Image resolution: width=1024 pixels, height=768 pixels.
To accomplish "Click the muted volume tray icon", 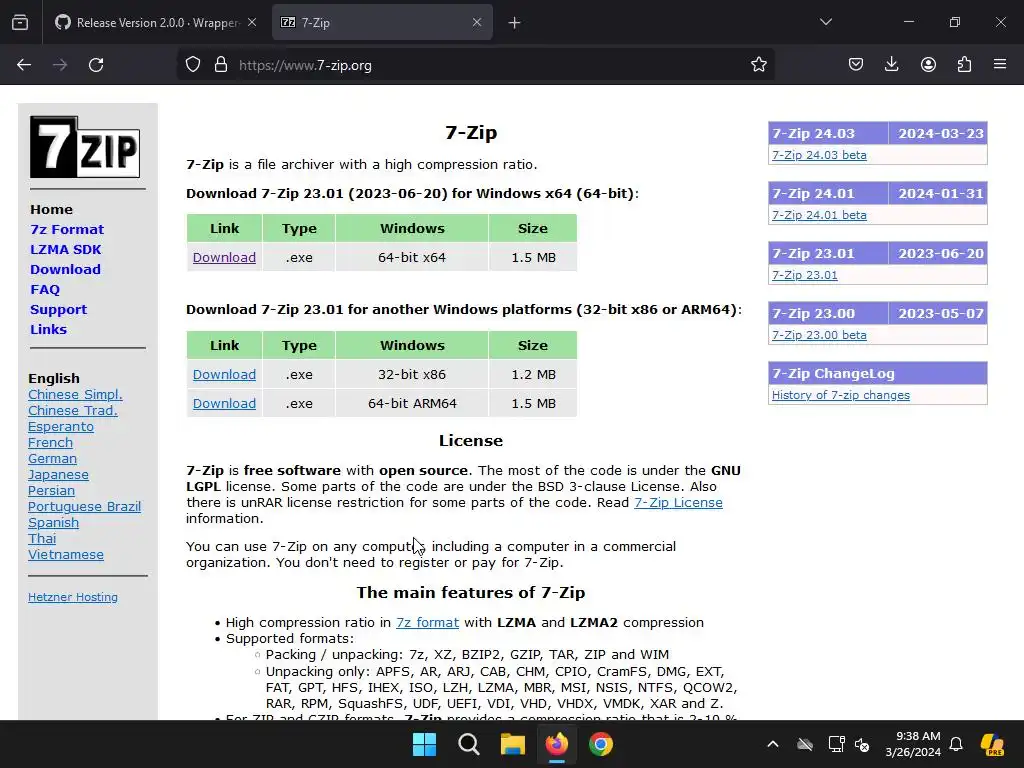I will pyautogui.click(x=862, y=744).
